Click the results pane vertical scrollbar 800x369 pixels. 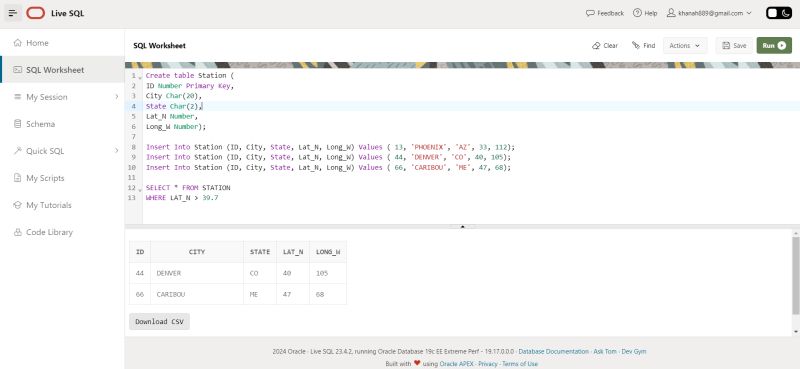[795, 276]
